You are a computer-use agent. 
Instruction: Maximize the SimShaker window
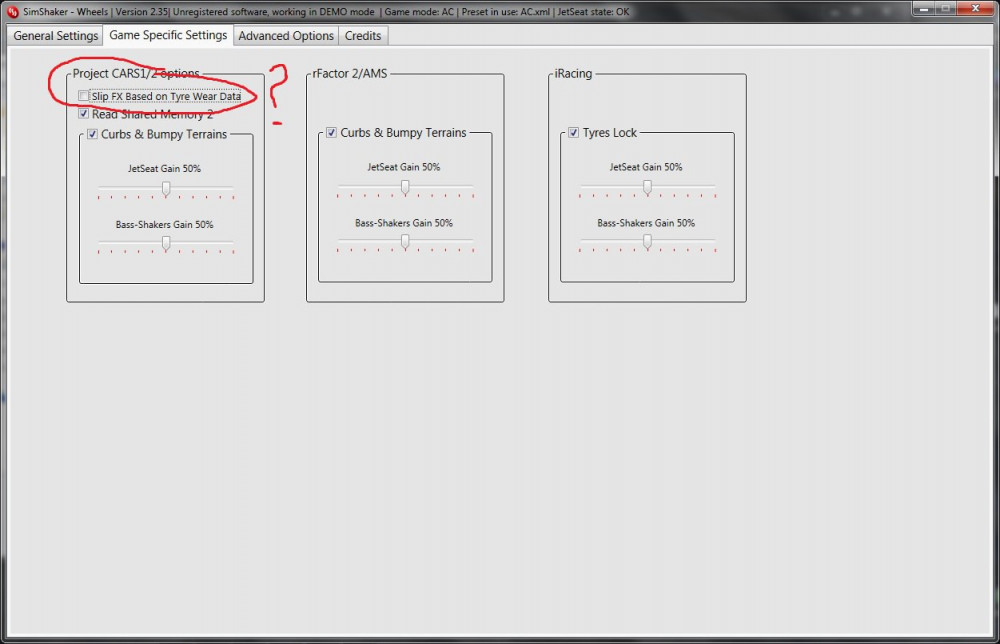[x=946, y=9]
